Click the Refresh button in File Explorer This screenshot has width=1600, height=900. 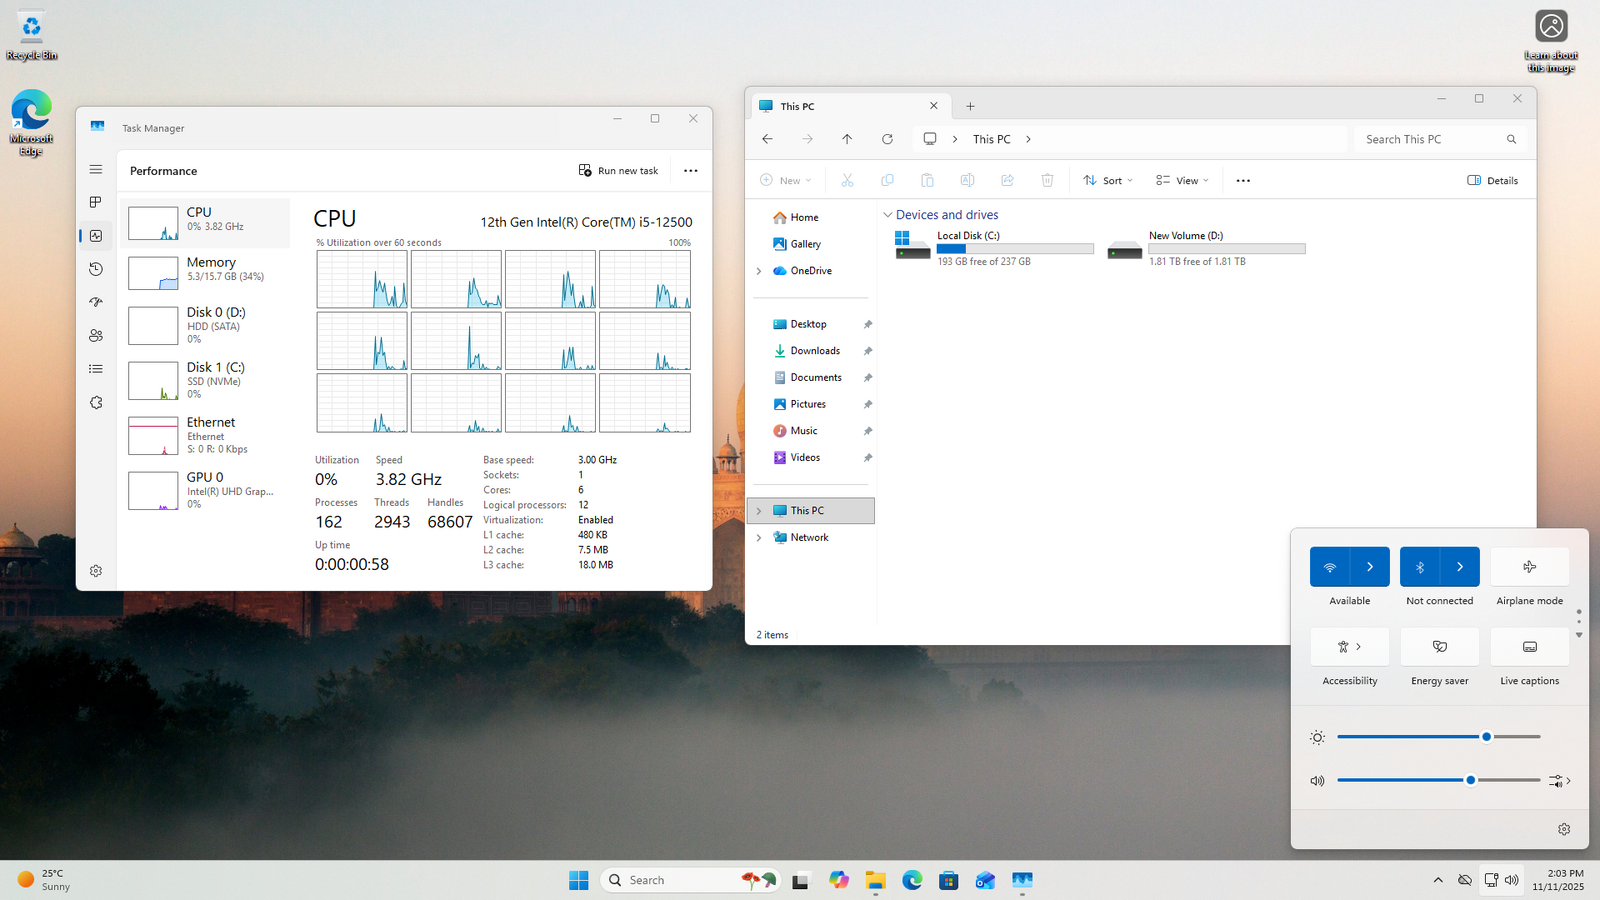(x=887, y=139)
